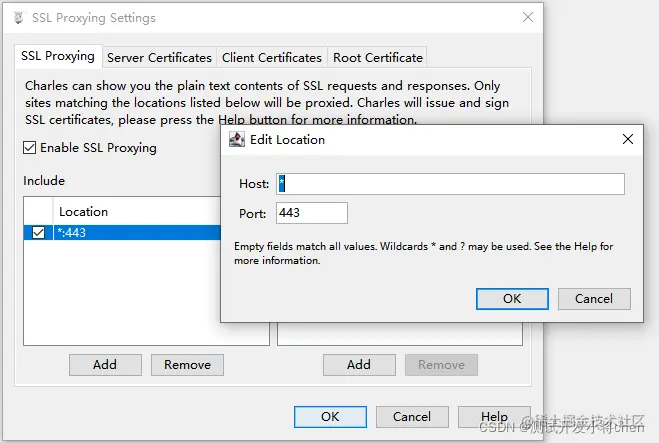Close the Edit Location dialog
Image resolution: width=659 pixels, height=443 pixels.
[627, 139]
